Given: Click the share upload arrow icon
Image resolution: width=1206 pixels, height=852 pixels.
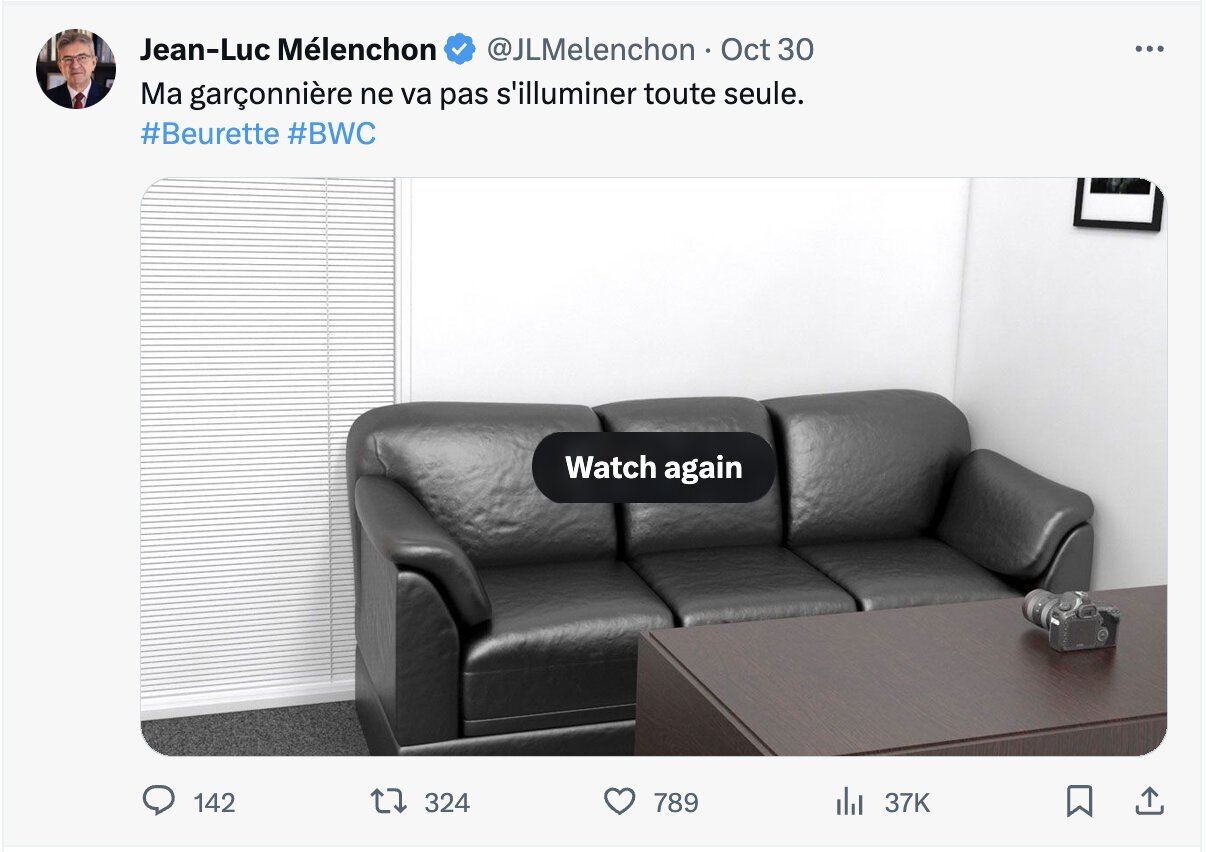Looking at the screenshot, I should tap(1150, 801).
